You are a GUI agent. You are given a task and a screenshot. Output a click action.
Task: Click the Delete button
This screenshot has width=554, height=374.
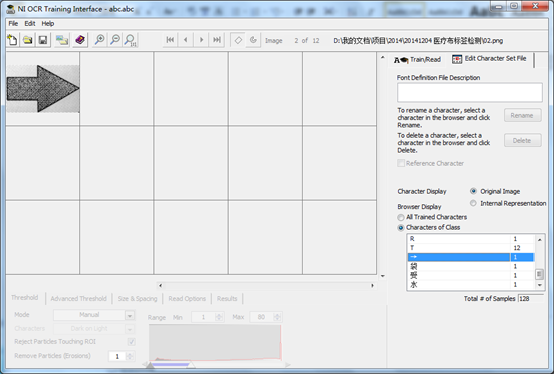[523, 141]
